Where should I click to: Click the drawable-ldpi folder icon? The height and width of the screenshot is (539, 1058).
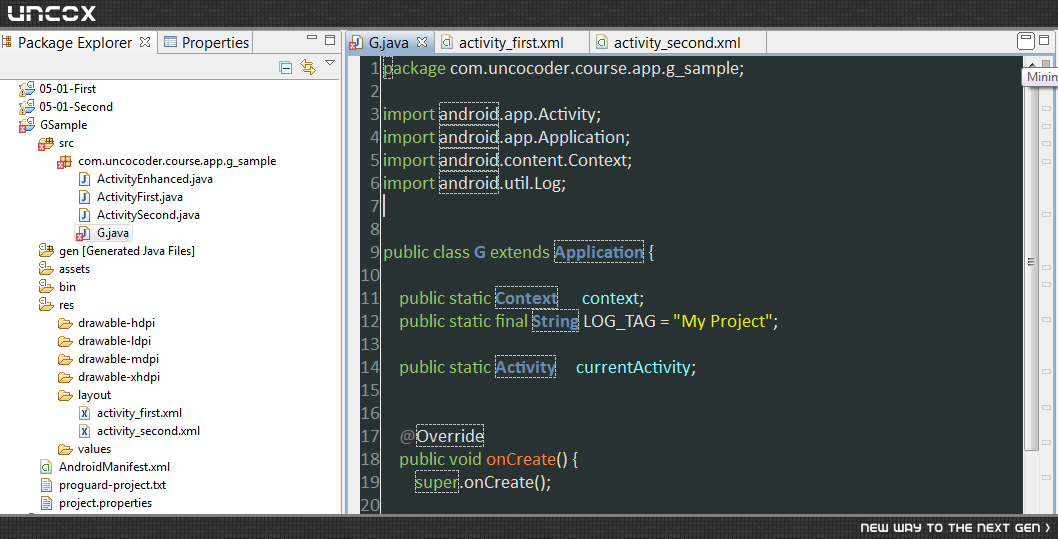65,341
